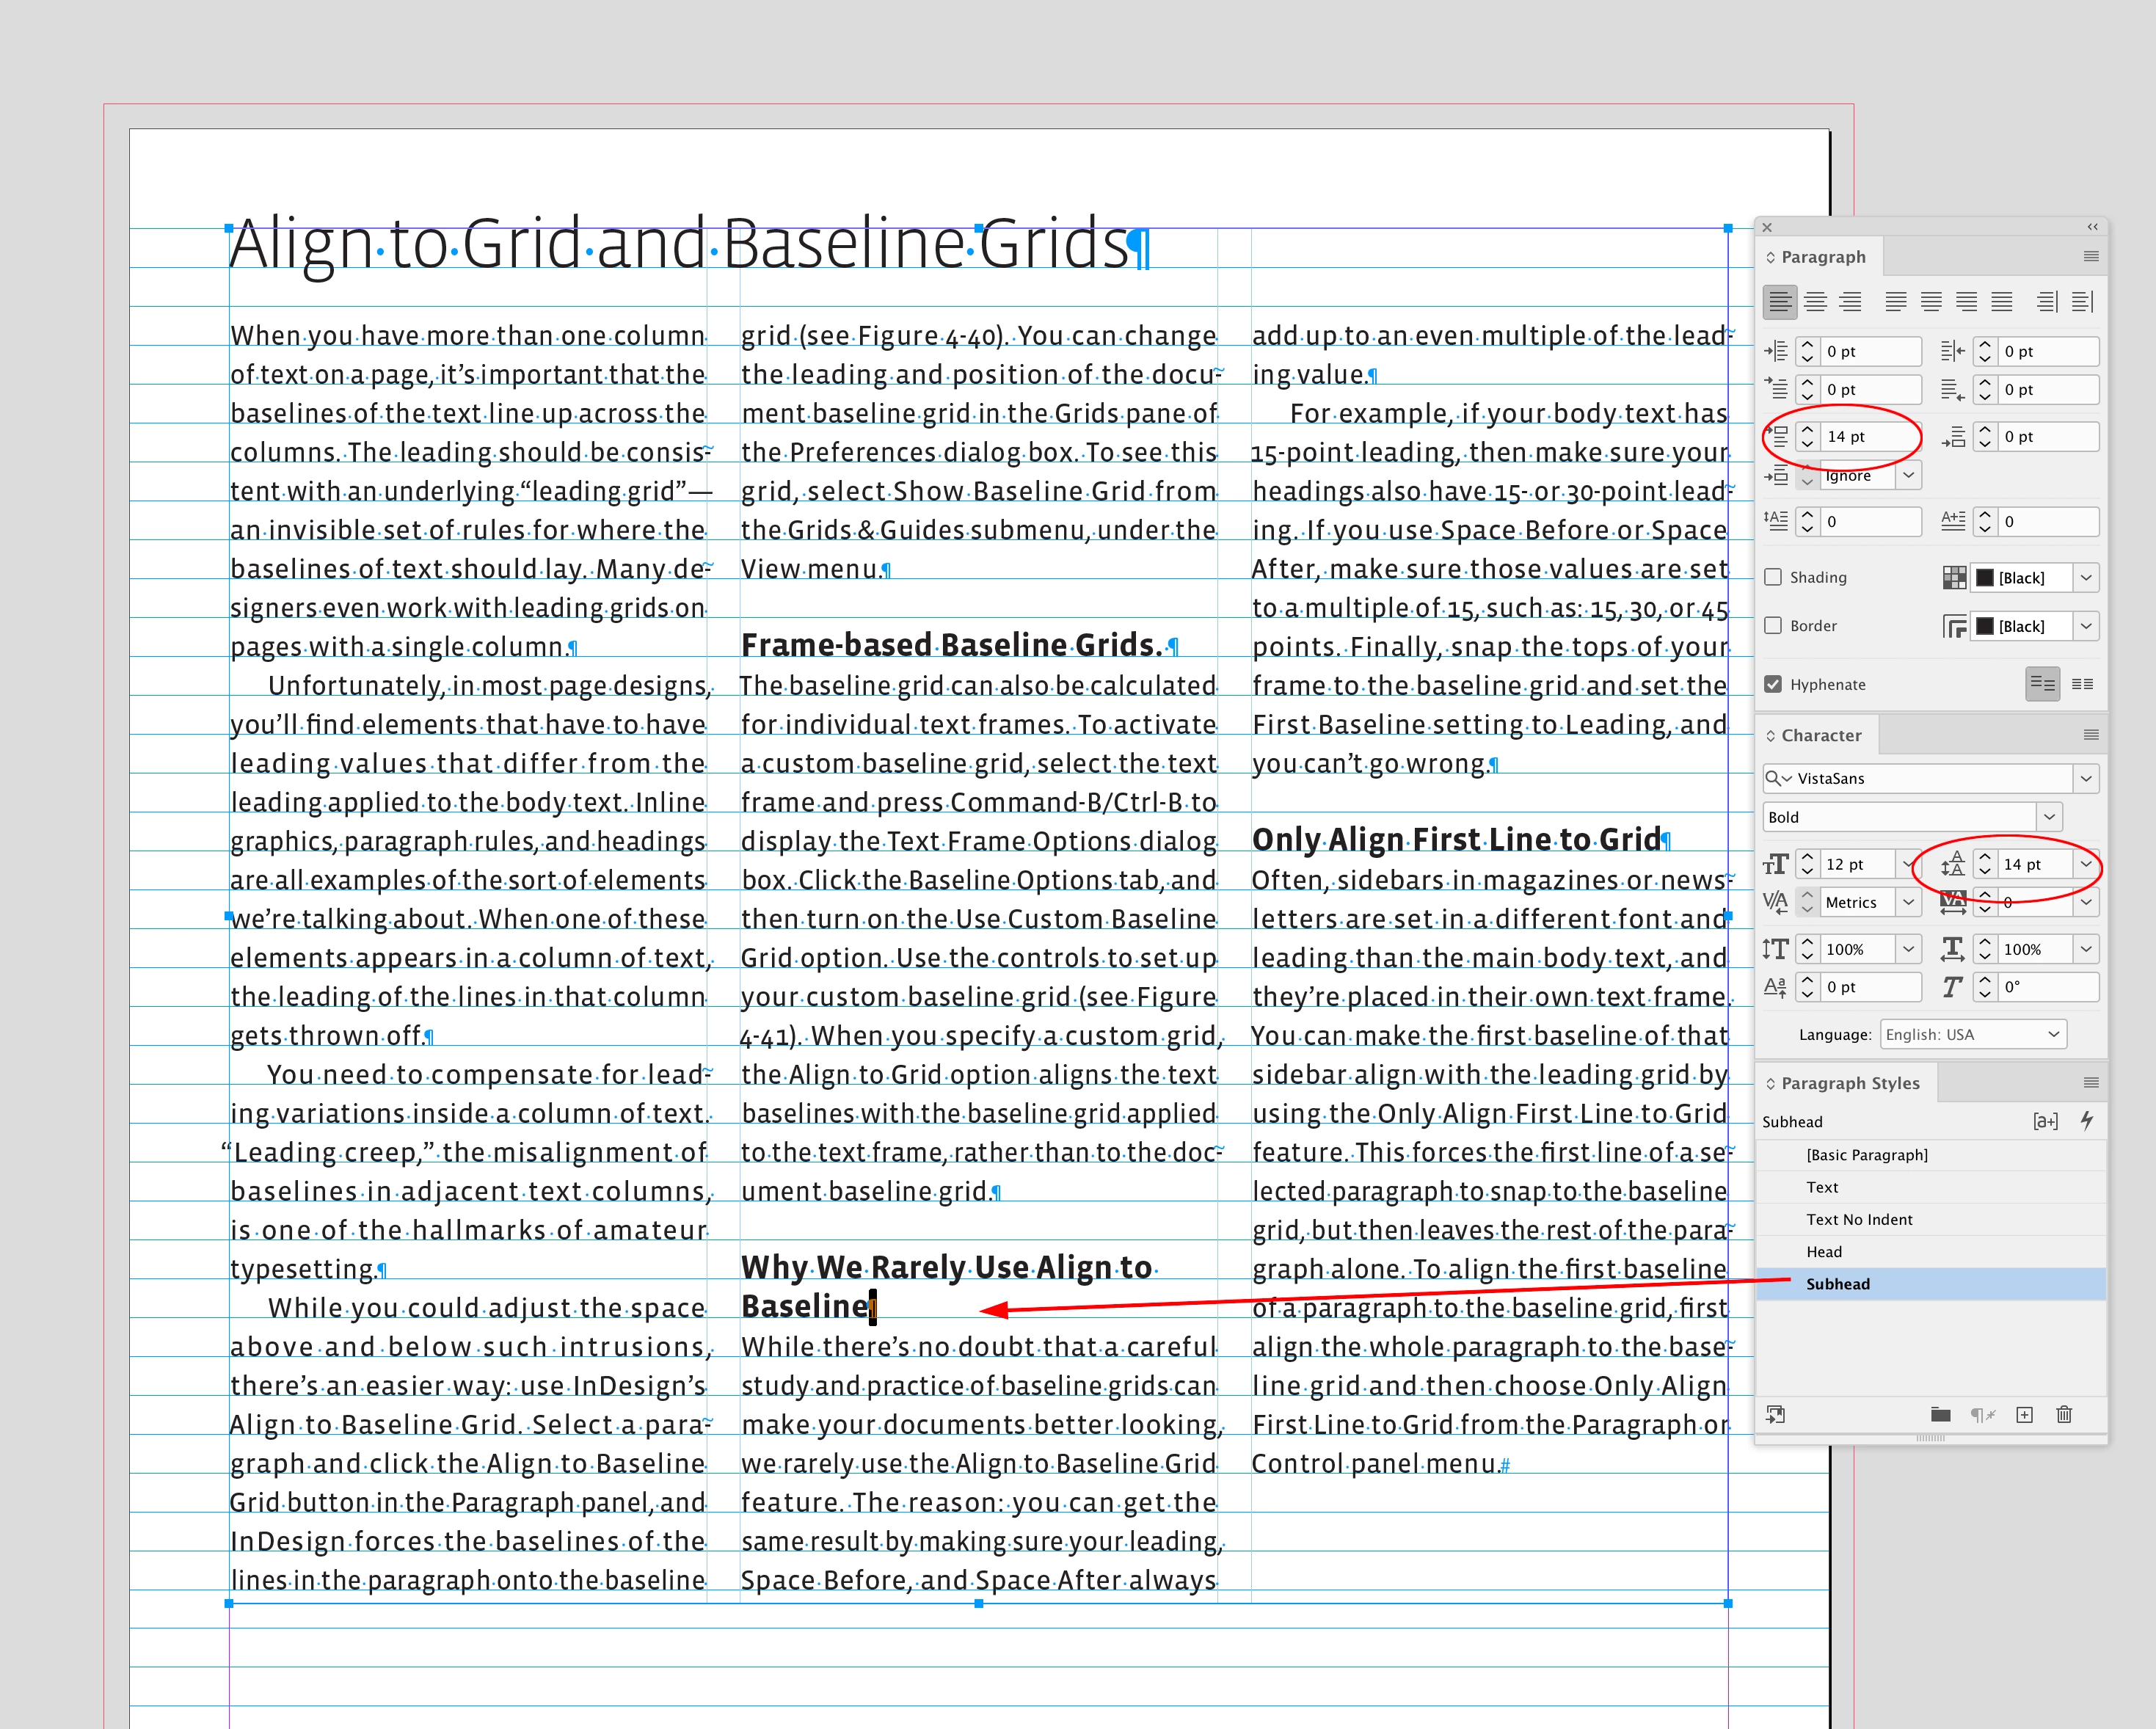The height and width of the screenshot is (1729, 2156).
Task: Enable the Shading checkbox
Action: coord(1773,577)
